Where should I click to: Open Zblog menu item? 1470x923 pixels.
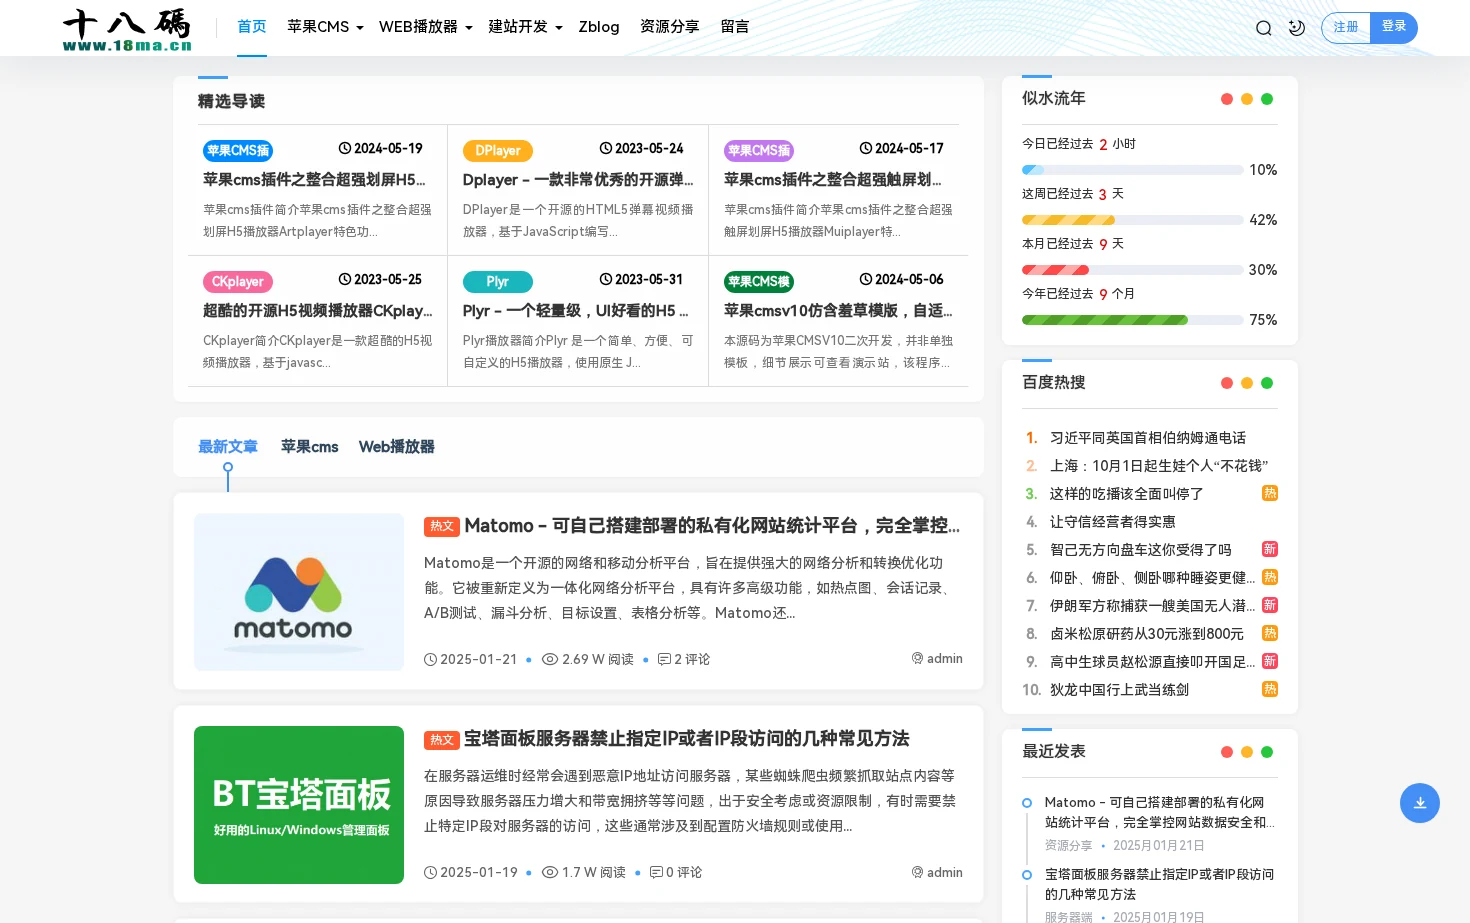pos(599,27)
